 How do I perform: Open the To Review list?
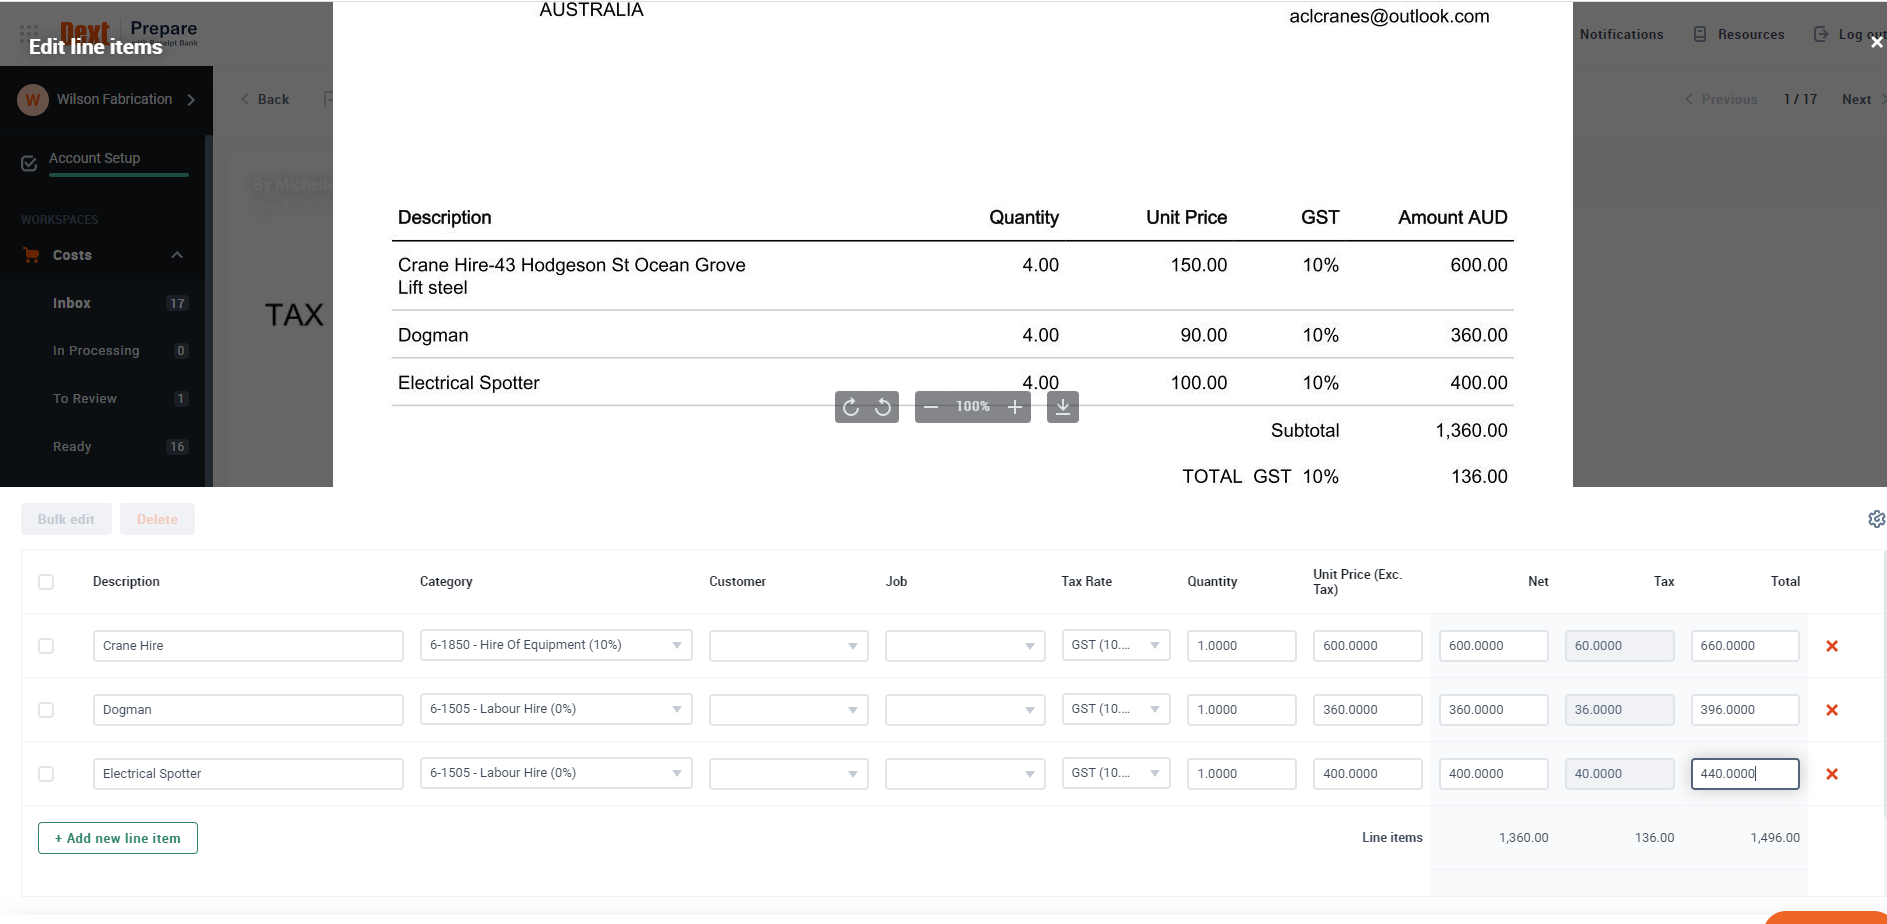pyautogui.click(x=86, y=398)
